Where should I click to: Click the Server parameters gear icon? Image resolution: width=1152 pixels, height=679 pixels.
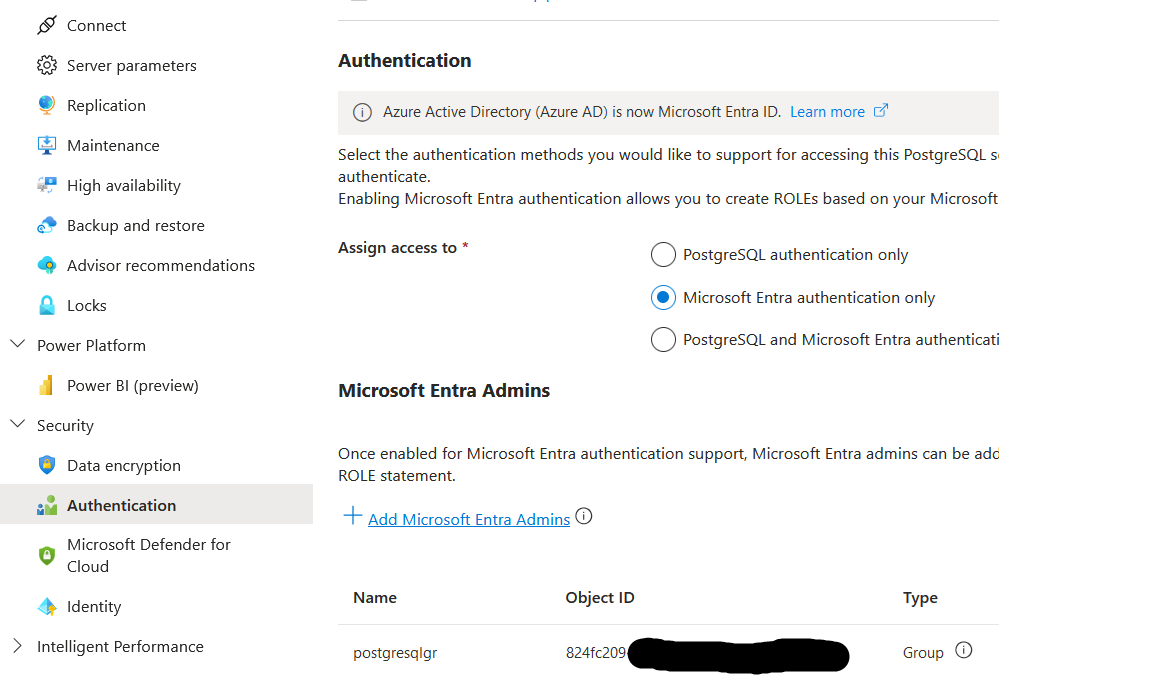click(x=46, y=65)
